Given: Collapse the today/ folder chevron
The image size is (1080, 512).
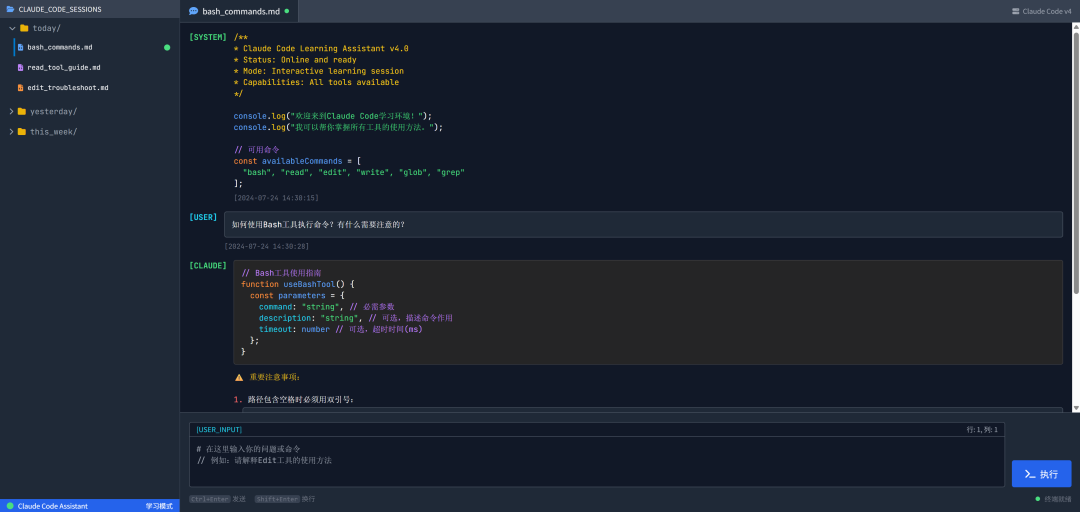Looking at the screenshot, I should [12, 28].
